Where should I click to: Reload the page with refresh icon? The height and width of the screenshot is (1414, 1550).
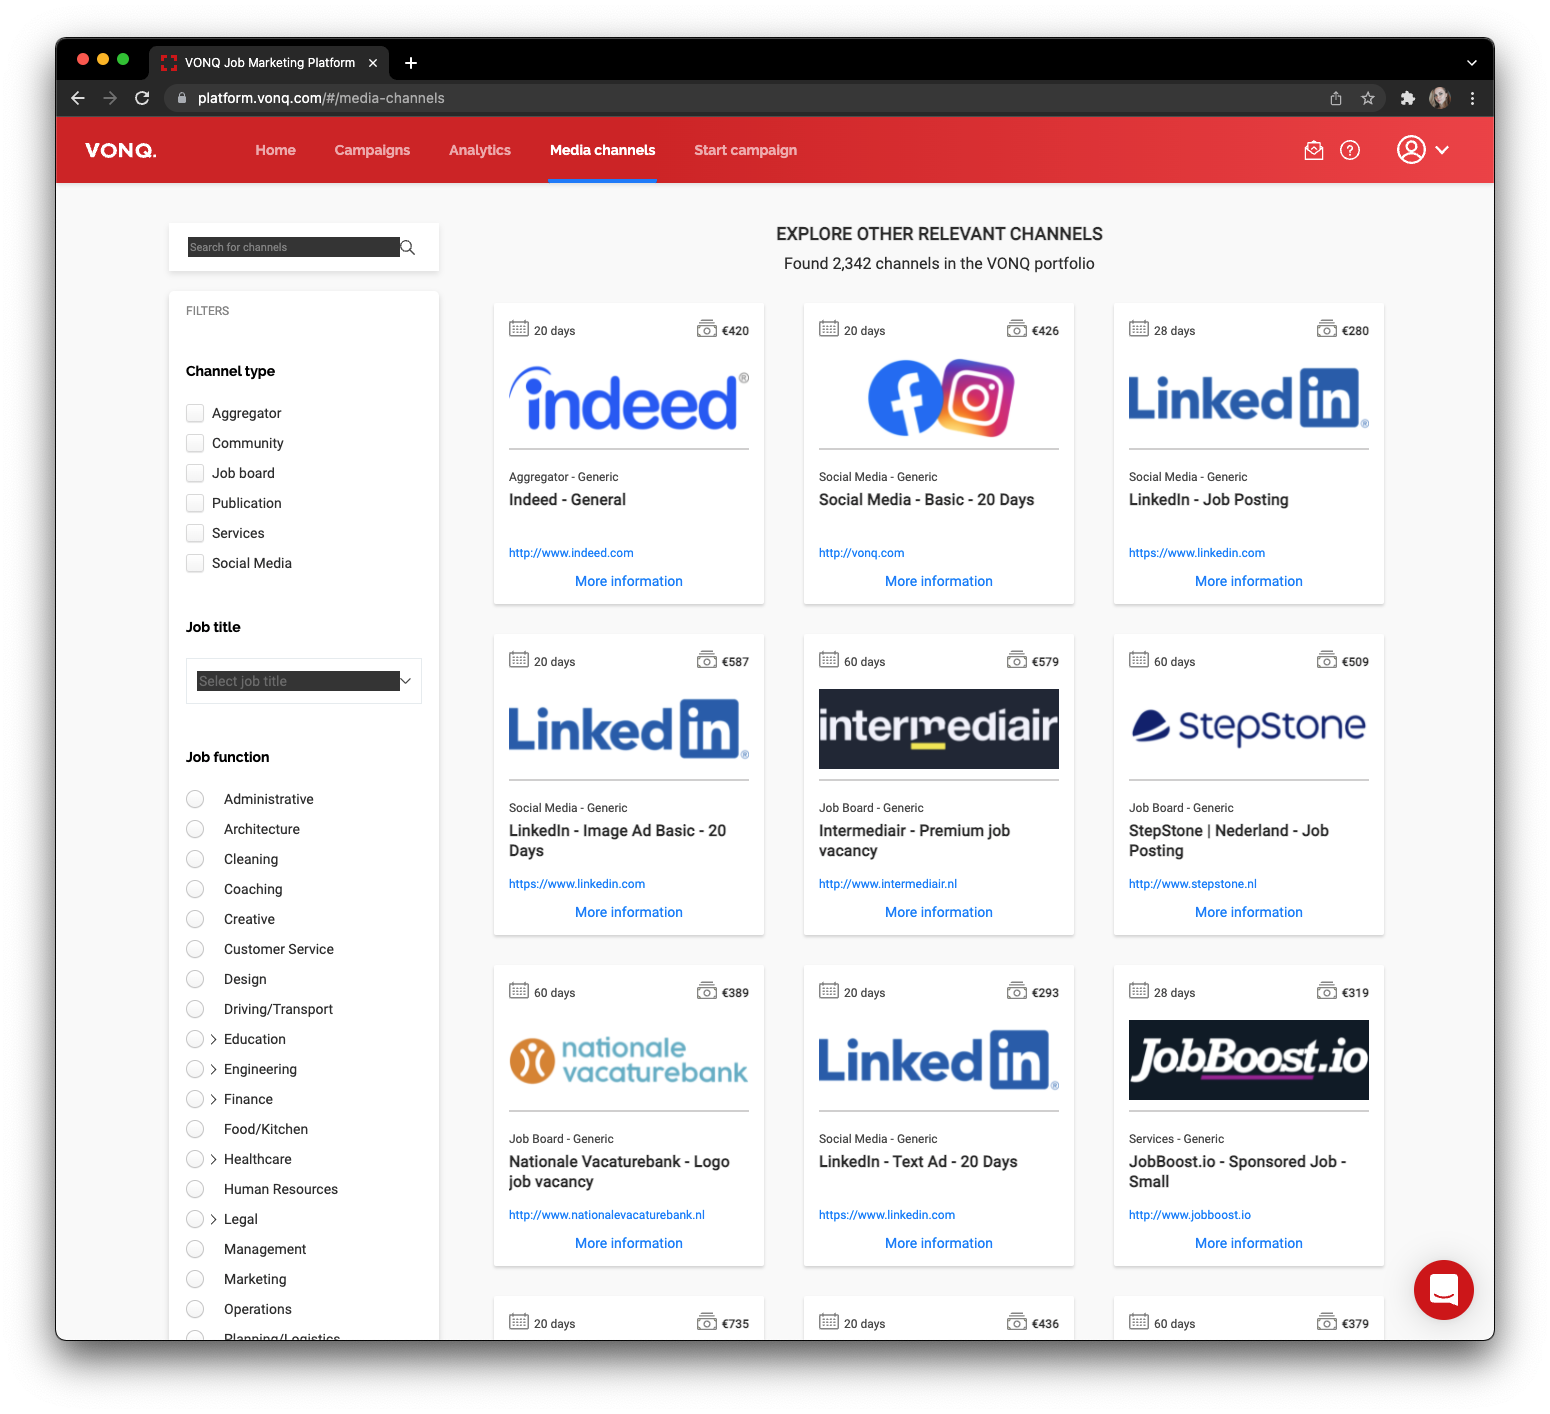point(142,98)
